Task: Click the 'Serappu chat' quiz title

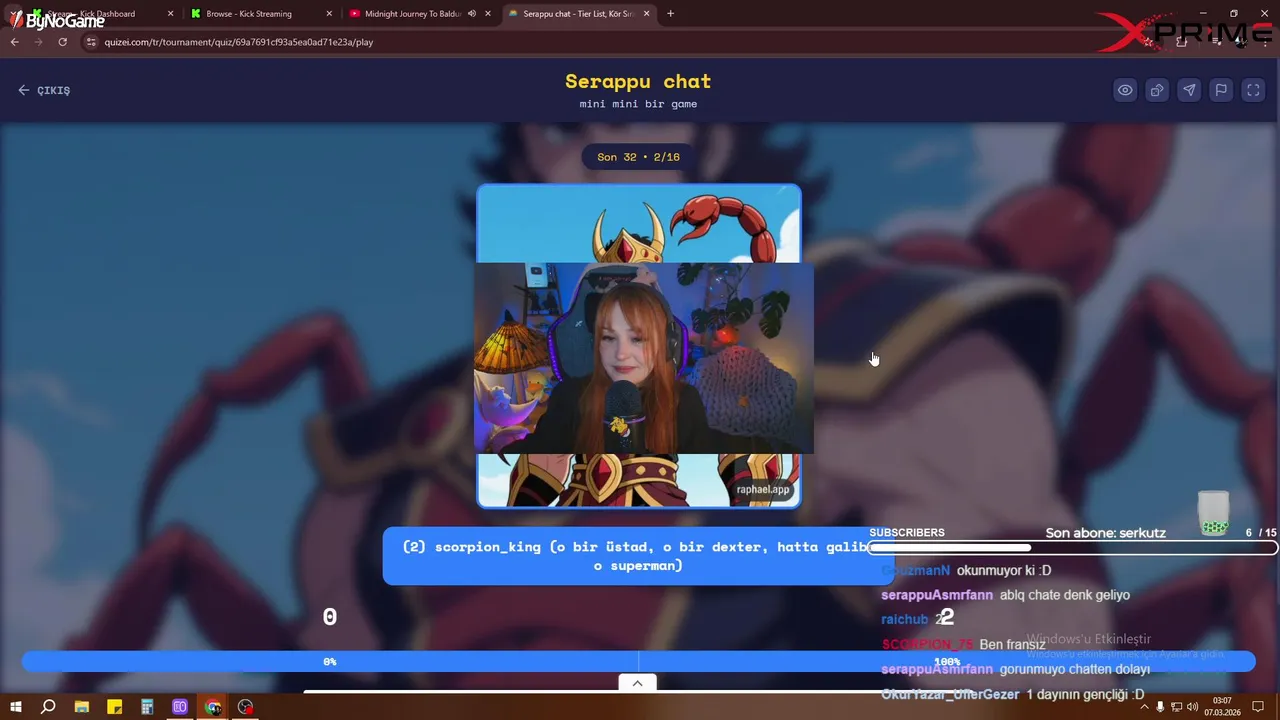Action: click(638, 81)
